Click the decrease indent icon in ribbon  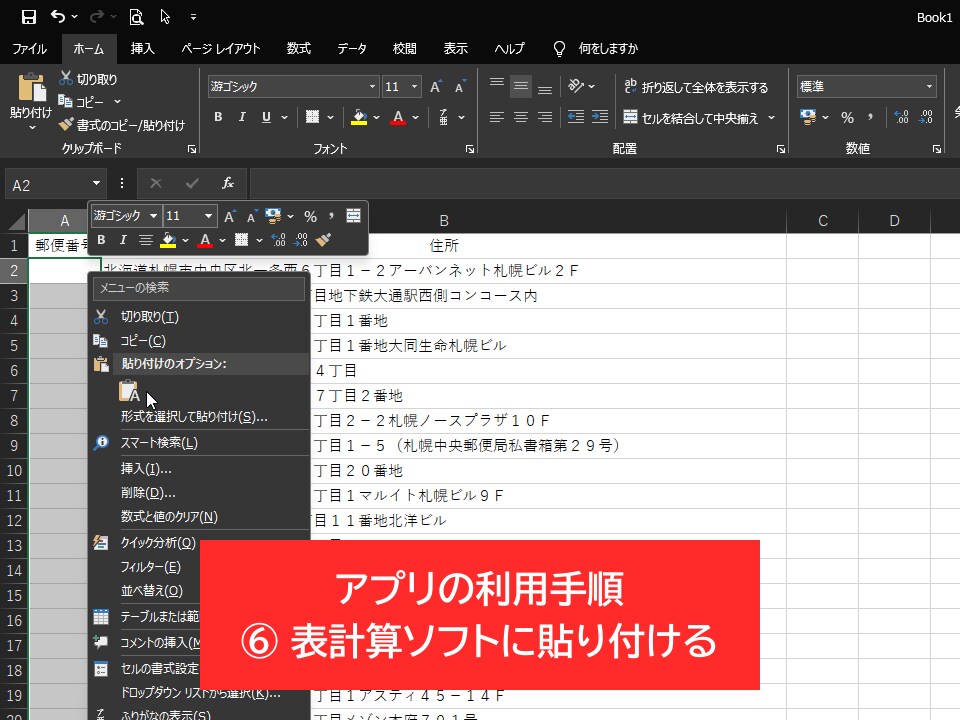click(576, 116)
